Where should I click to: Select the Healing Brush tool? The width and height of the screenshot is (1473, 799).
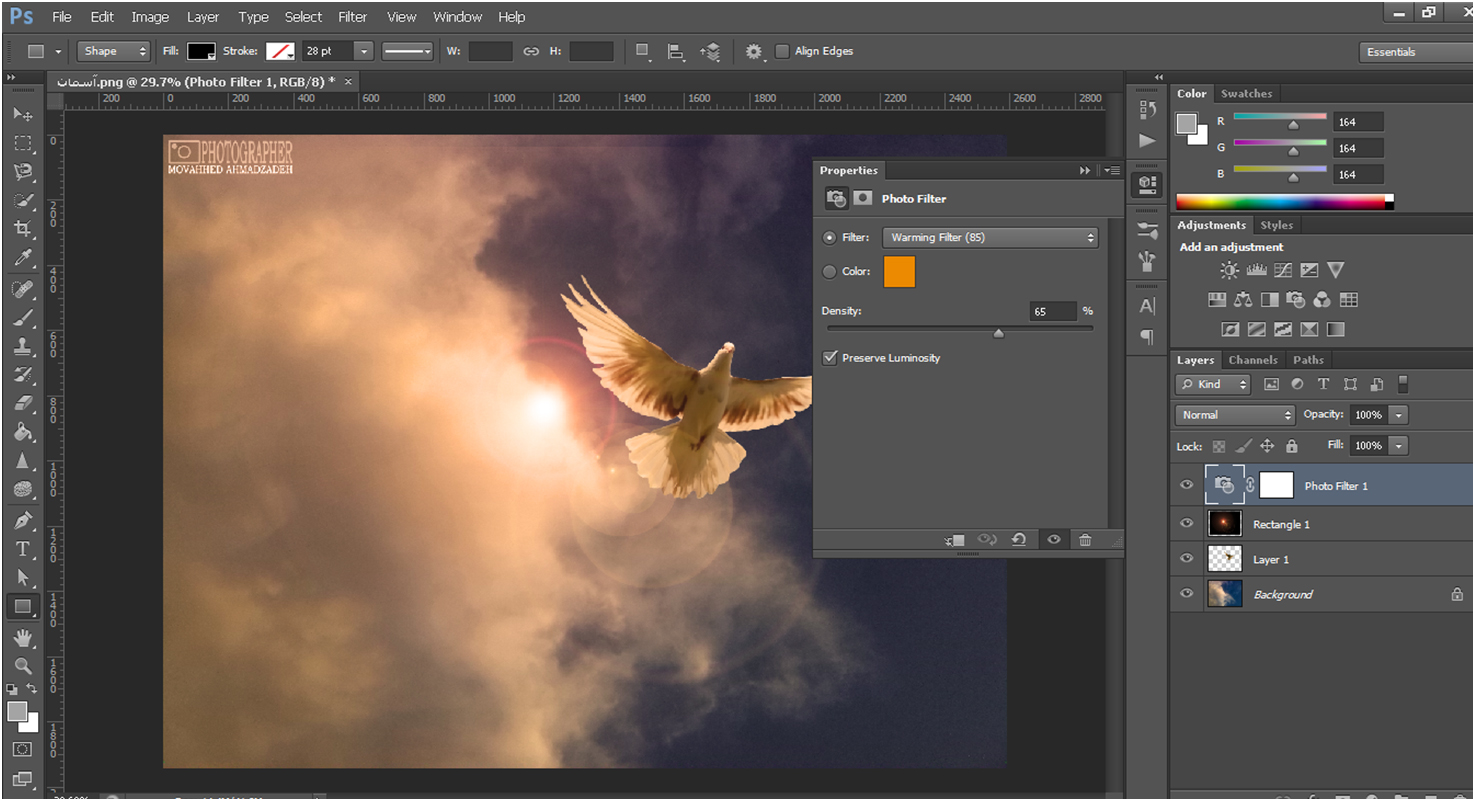click(x=22, y=289)
